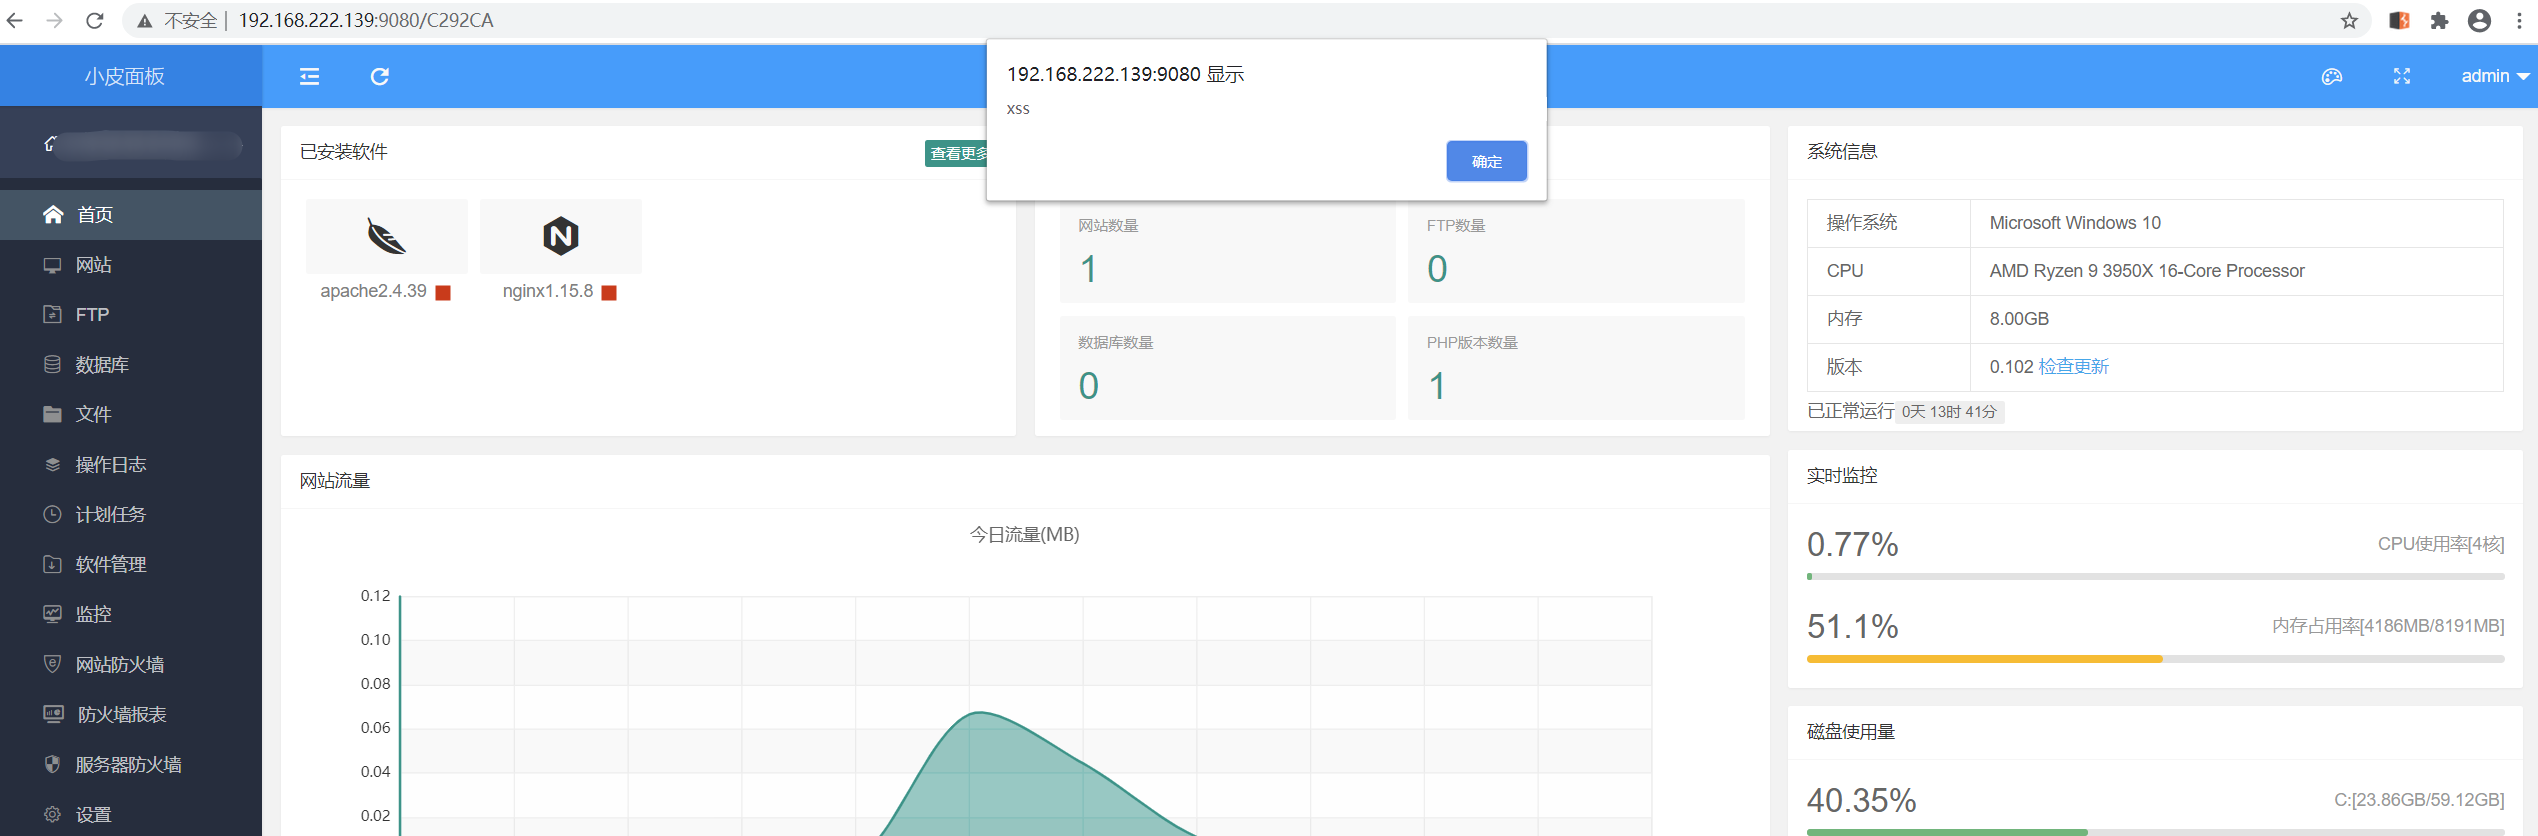
Task: Click the FTP数量 statistic card
Action: click(1576, 251)
